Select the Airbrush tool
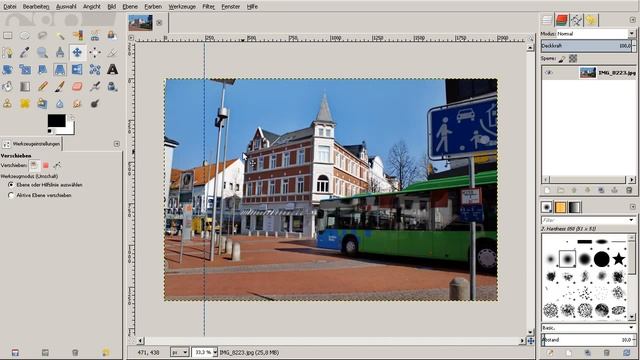This screenshot has height=360, width=640. pyautogui.click(x=95, y=87)
